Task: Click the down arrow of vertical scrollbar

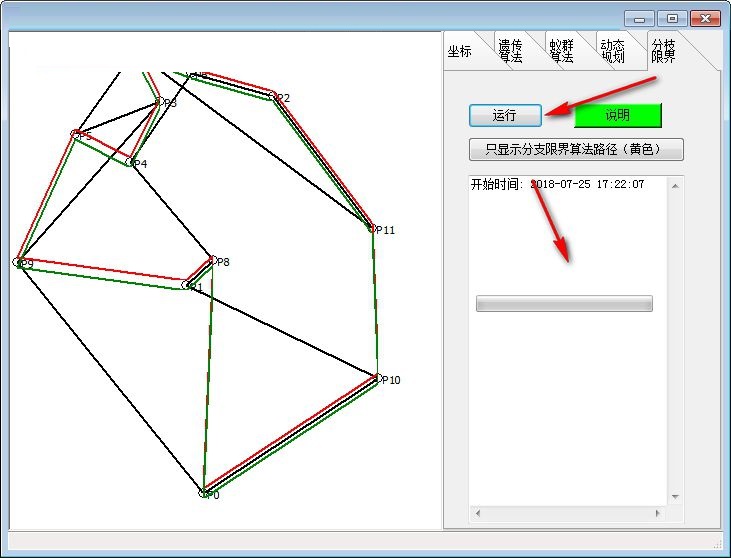Action: [675, 497]
